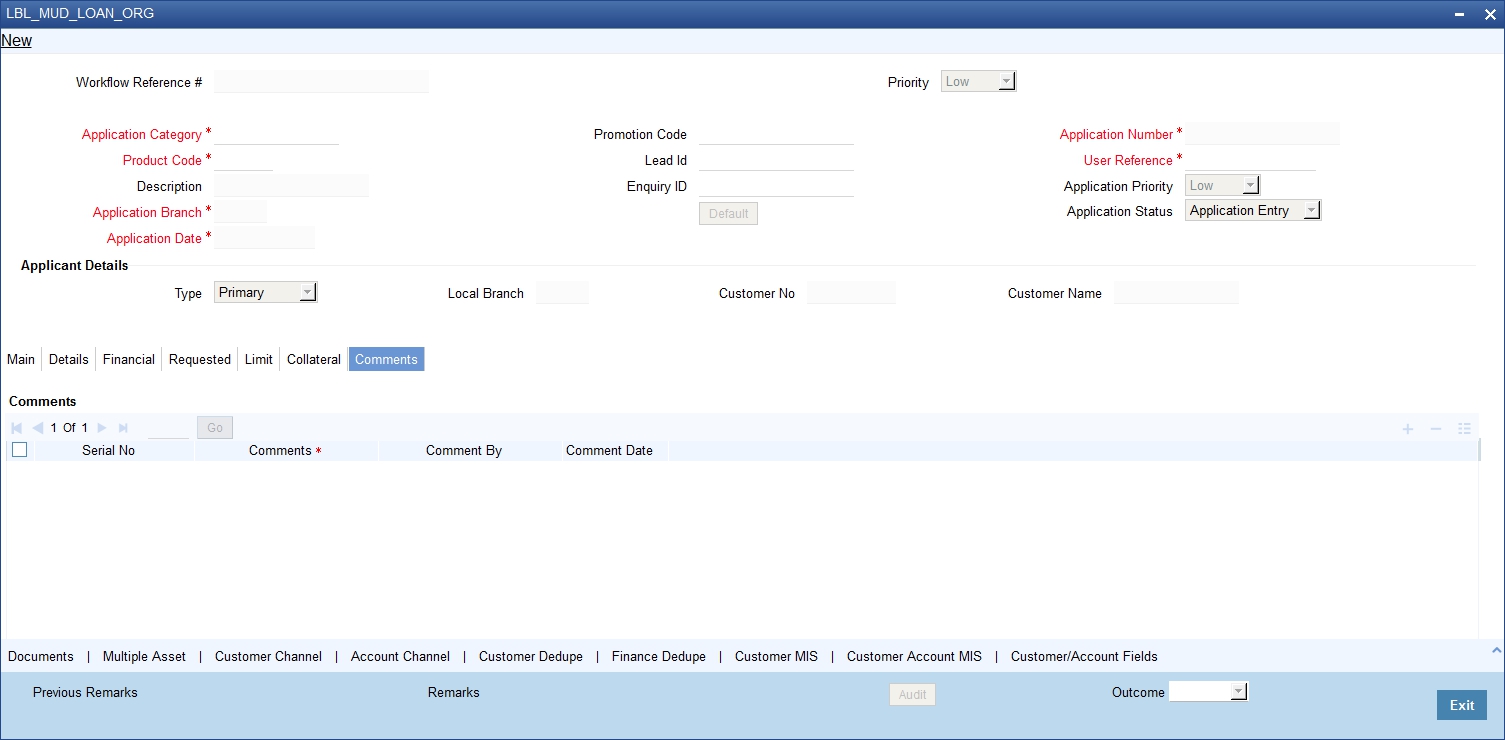Screen dimensions: 1505x740
Task: Add a new row to Comments grid
Action: [1407, 428]
